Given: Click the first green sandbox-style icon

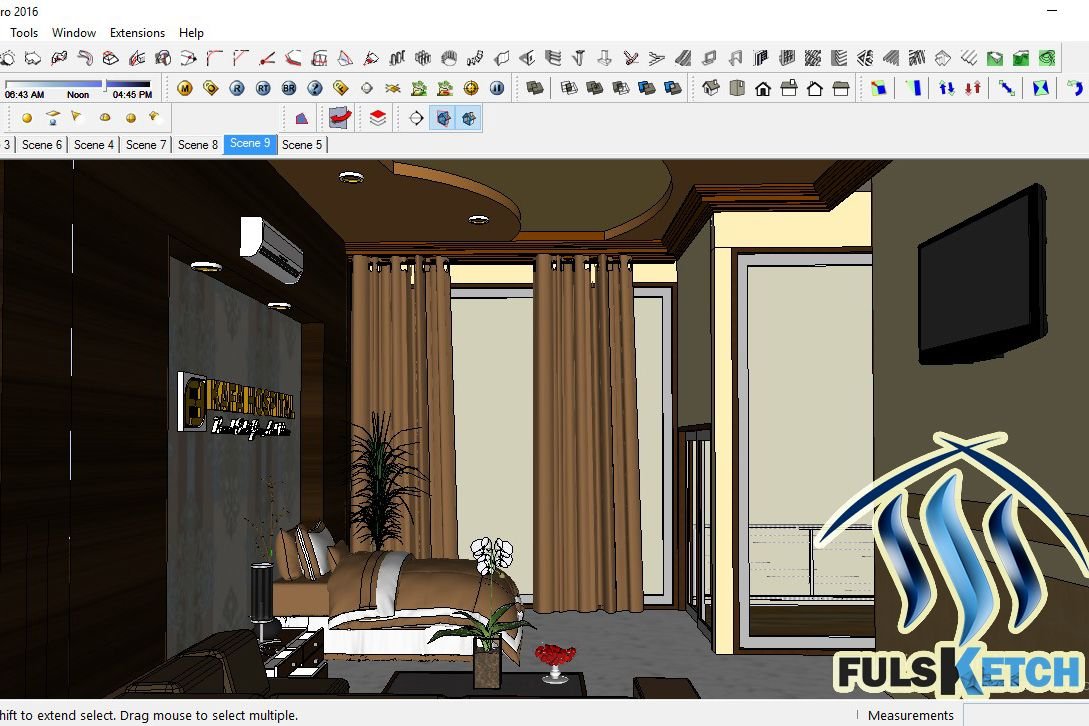Looking at the screenshot, I should [995, 58].
